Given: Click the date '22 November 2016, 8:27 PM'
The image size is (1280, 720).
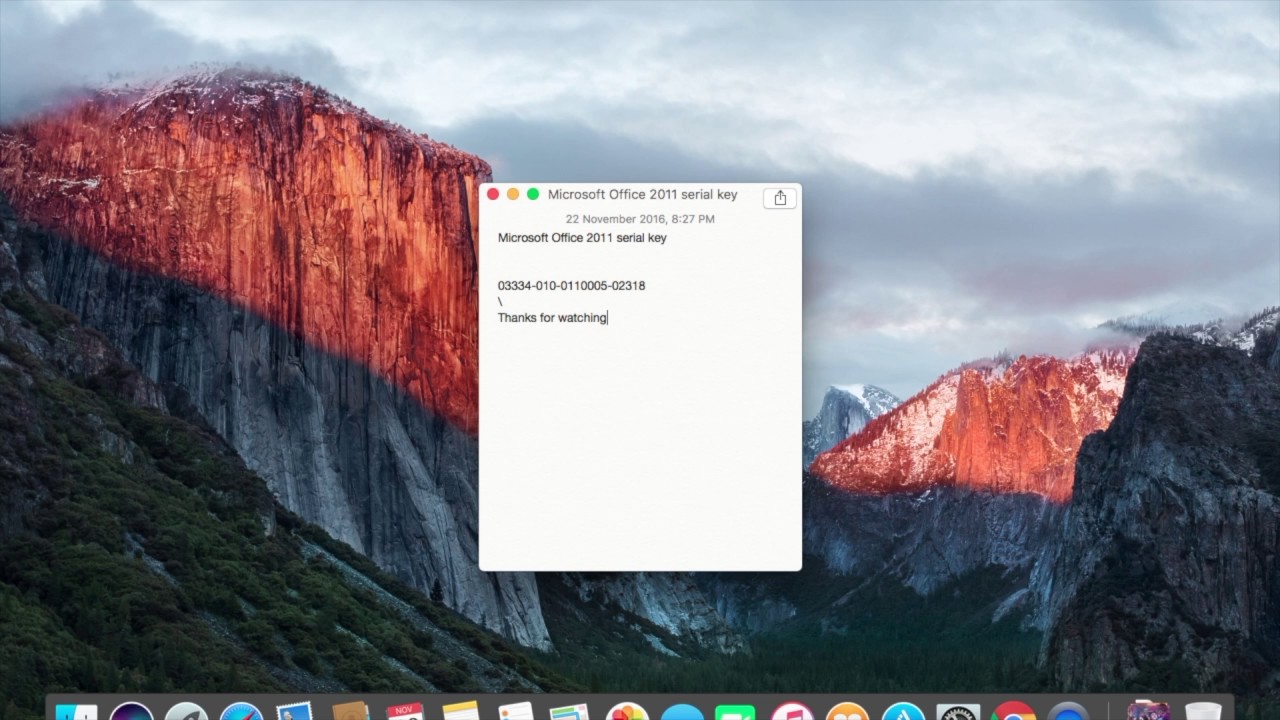Looking at the screenshot, I should click(x=640, y=219).
